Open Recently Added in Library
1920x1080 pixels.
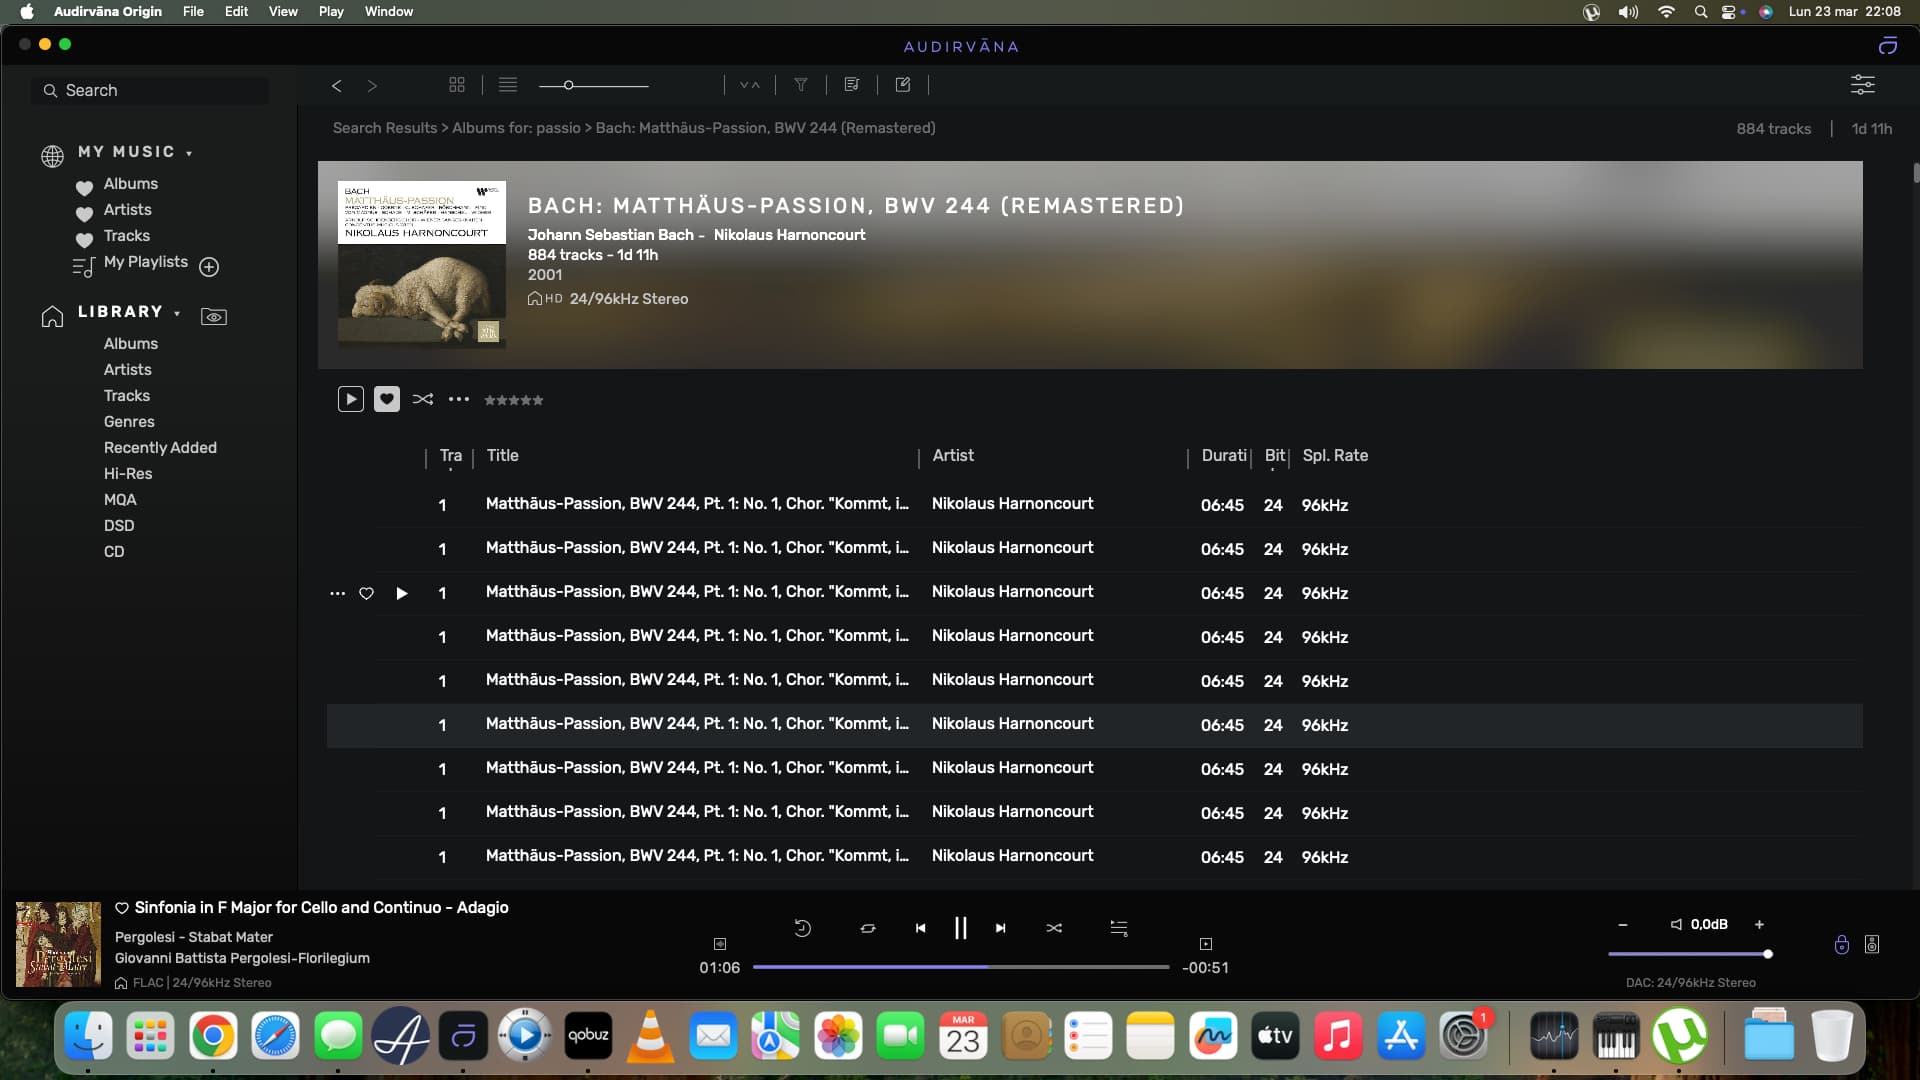point(160,447)
